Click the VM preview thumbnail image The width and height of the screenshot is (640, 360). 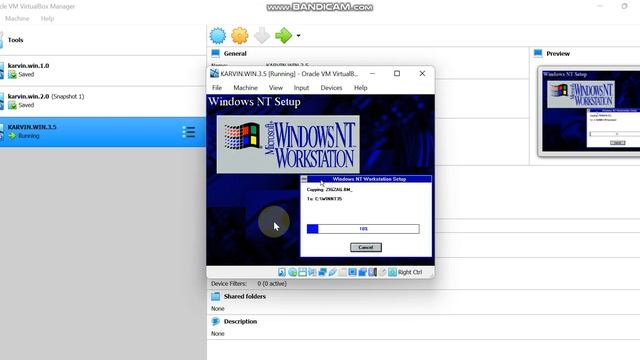[x=591, y=111]
